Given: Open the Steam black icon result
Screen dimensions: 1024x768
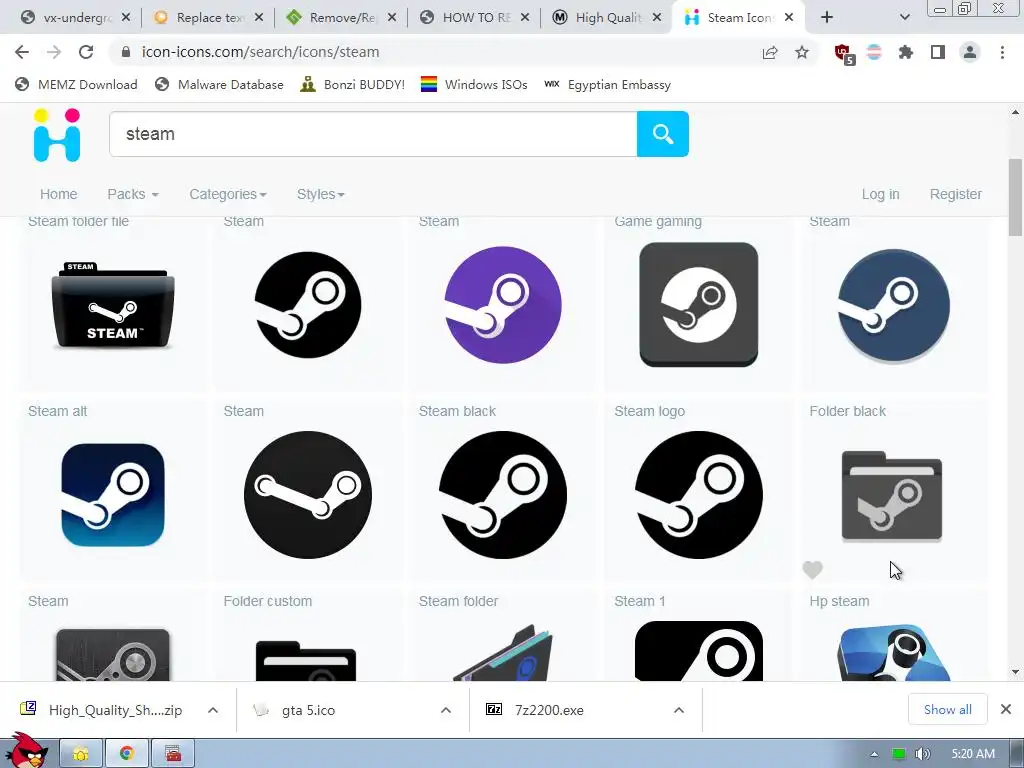Looking at the screenshot, I should [x=503, y=494].
